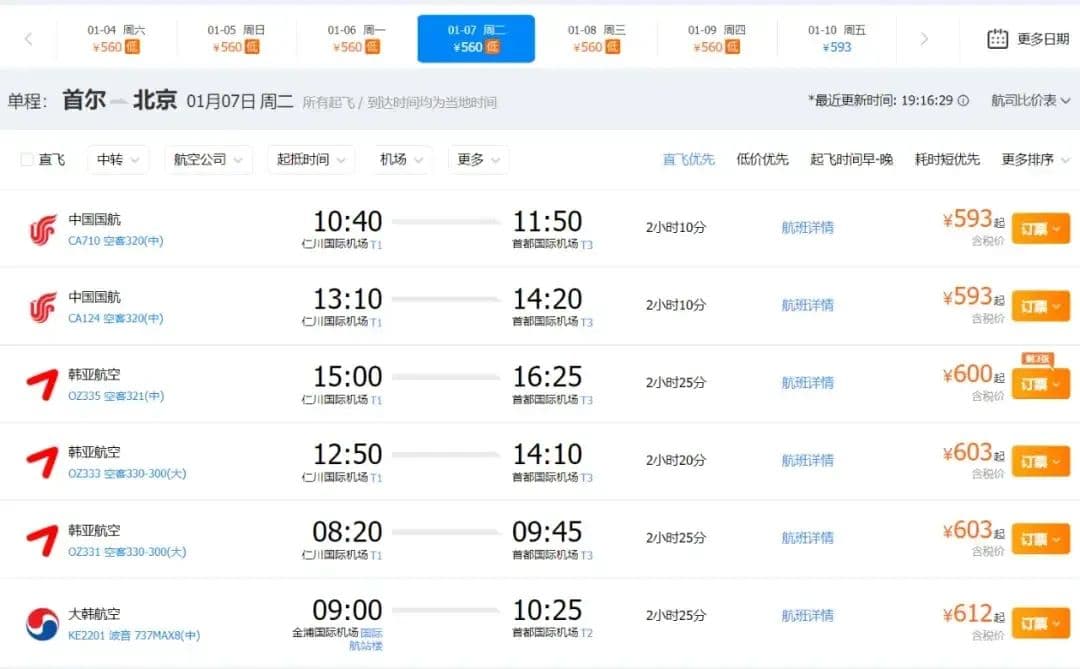
Task: Select the 01-08 周三 date tab
Action: point(596,39)
